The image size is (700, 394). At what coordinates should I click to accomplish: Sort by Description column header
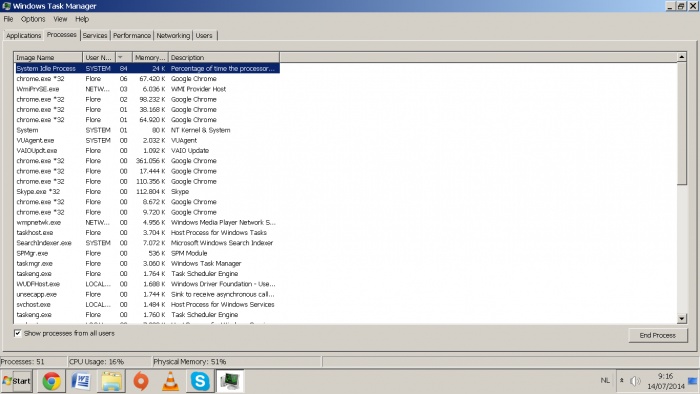point(224,58)
